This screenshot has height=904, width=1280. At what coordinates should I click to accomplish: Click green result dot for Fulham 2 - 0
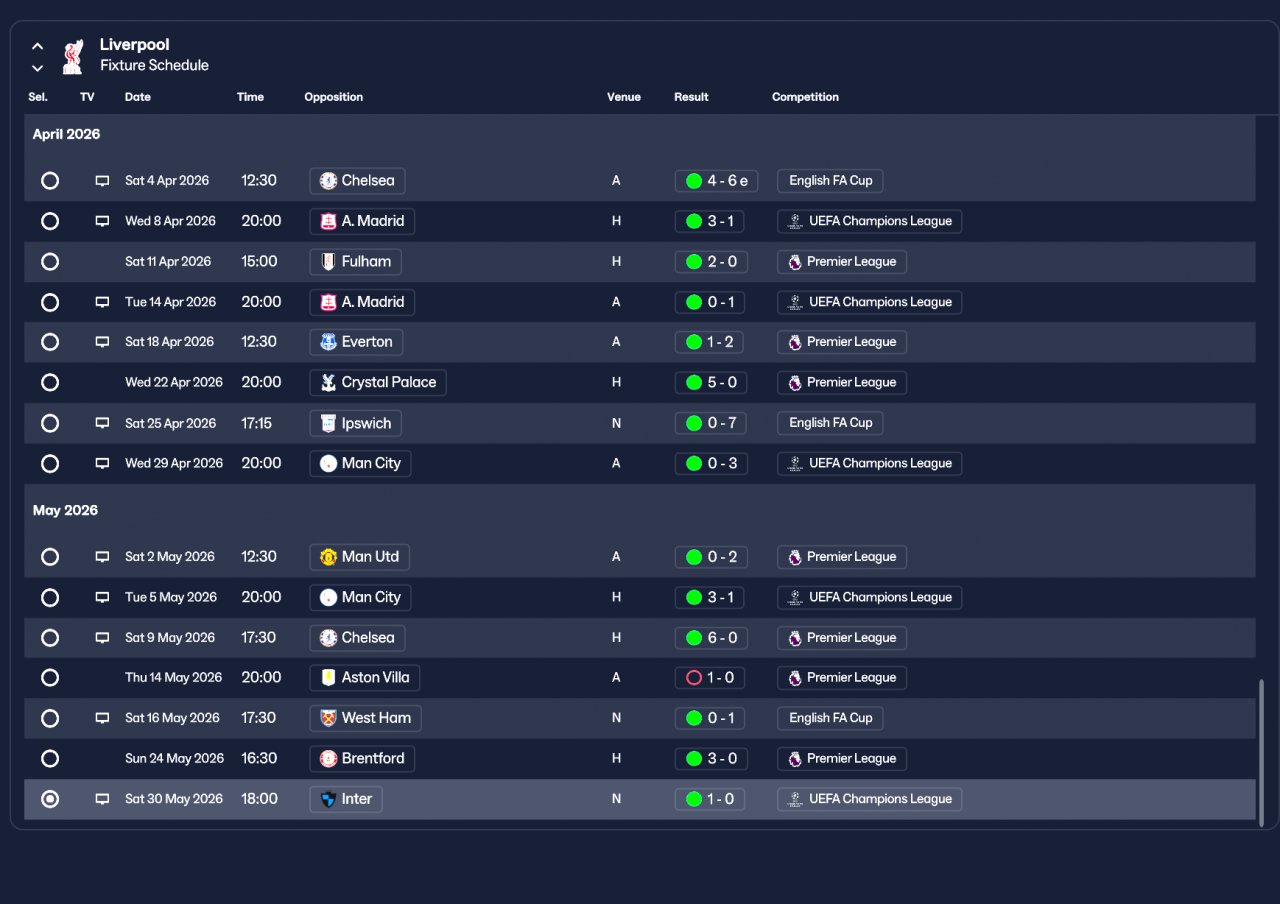(694, 262)
